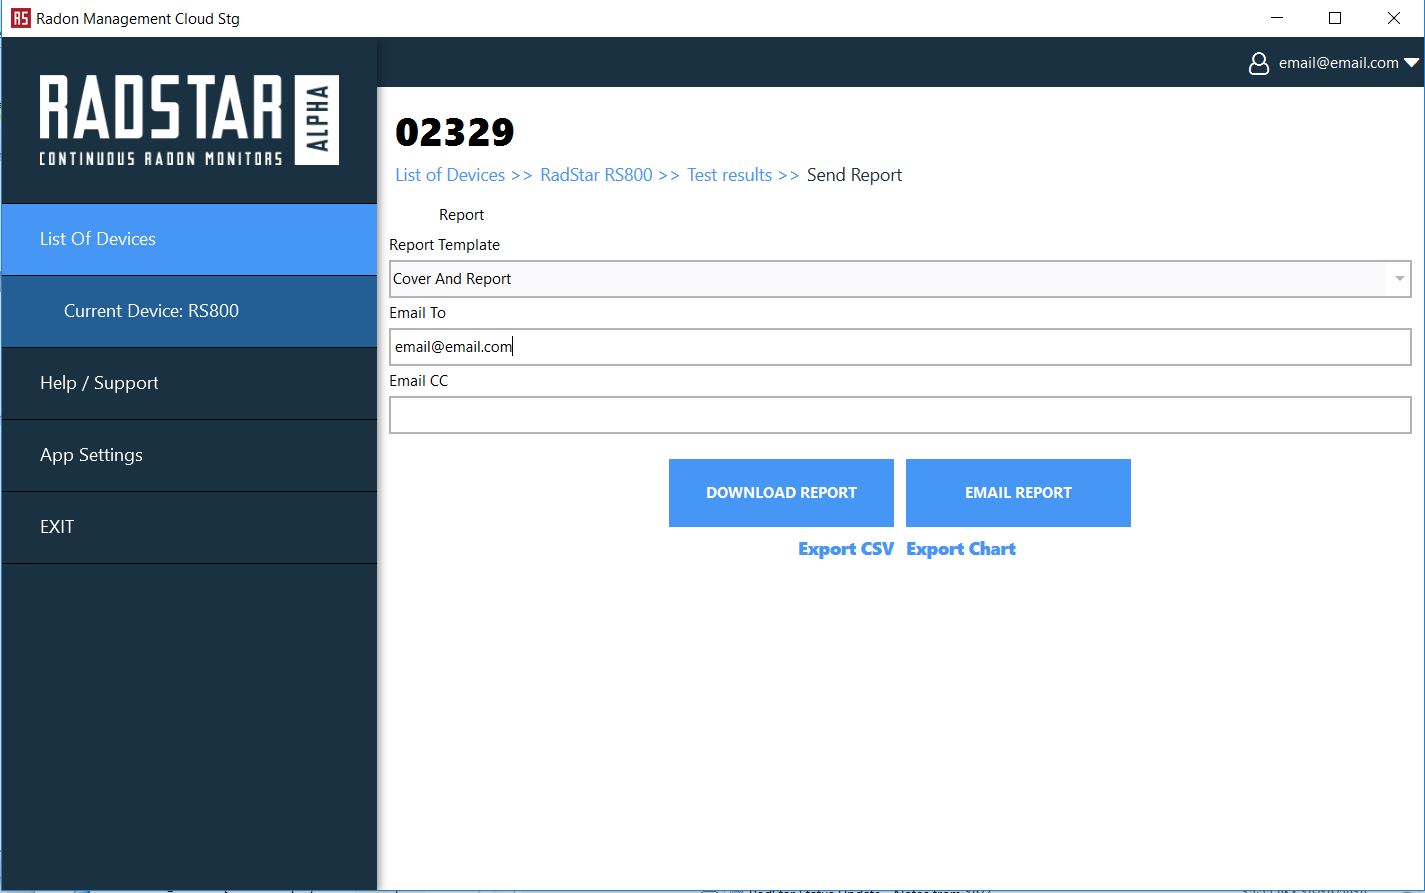Open the Report Template dropdown

click(898, 279)
